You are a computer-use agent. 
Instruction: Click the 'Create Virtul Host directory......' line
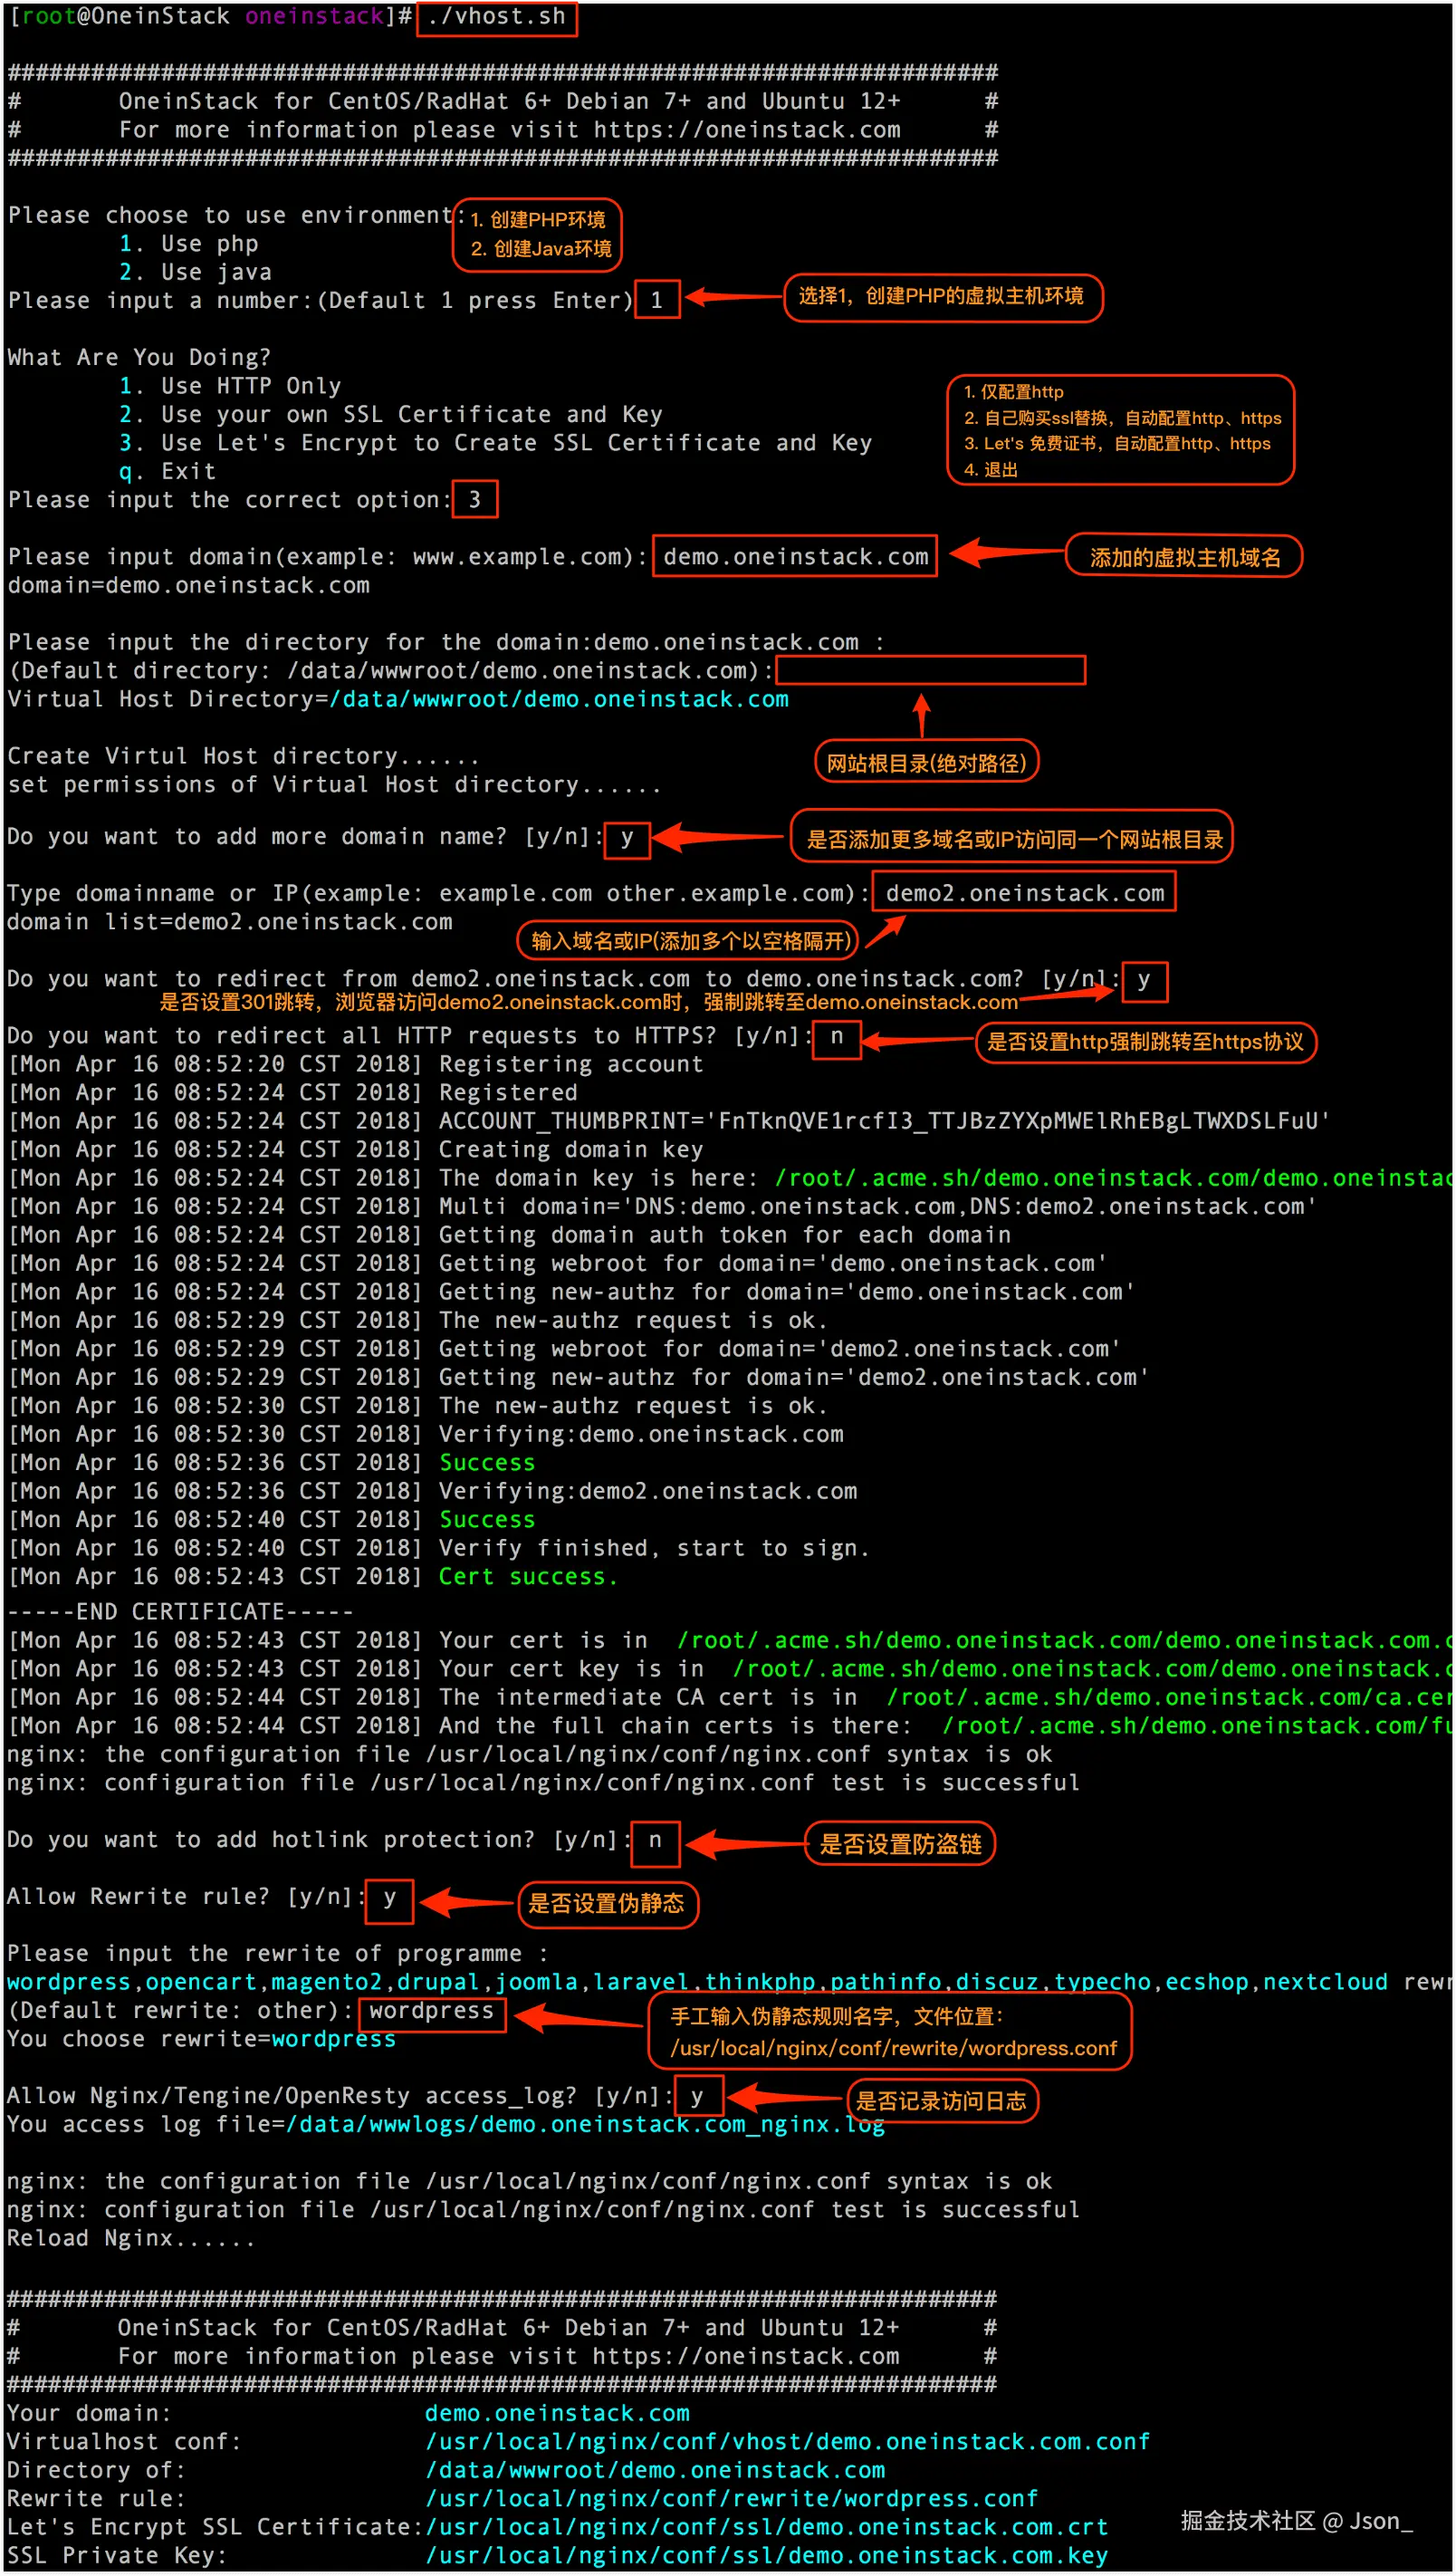pos(243,756)
